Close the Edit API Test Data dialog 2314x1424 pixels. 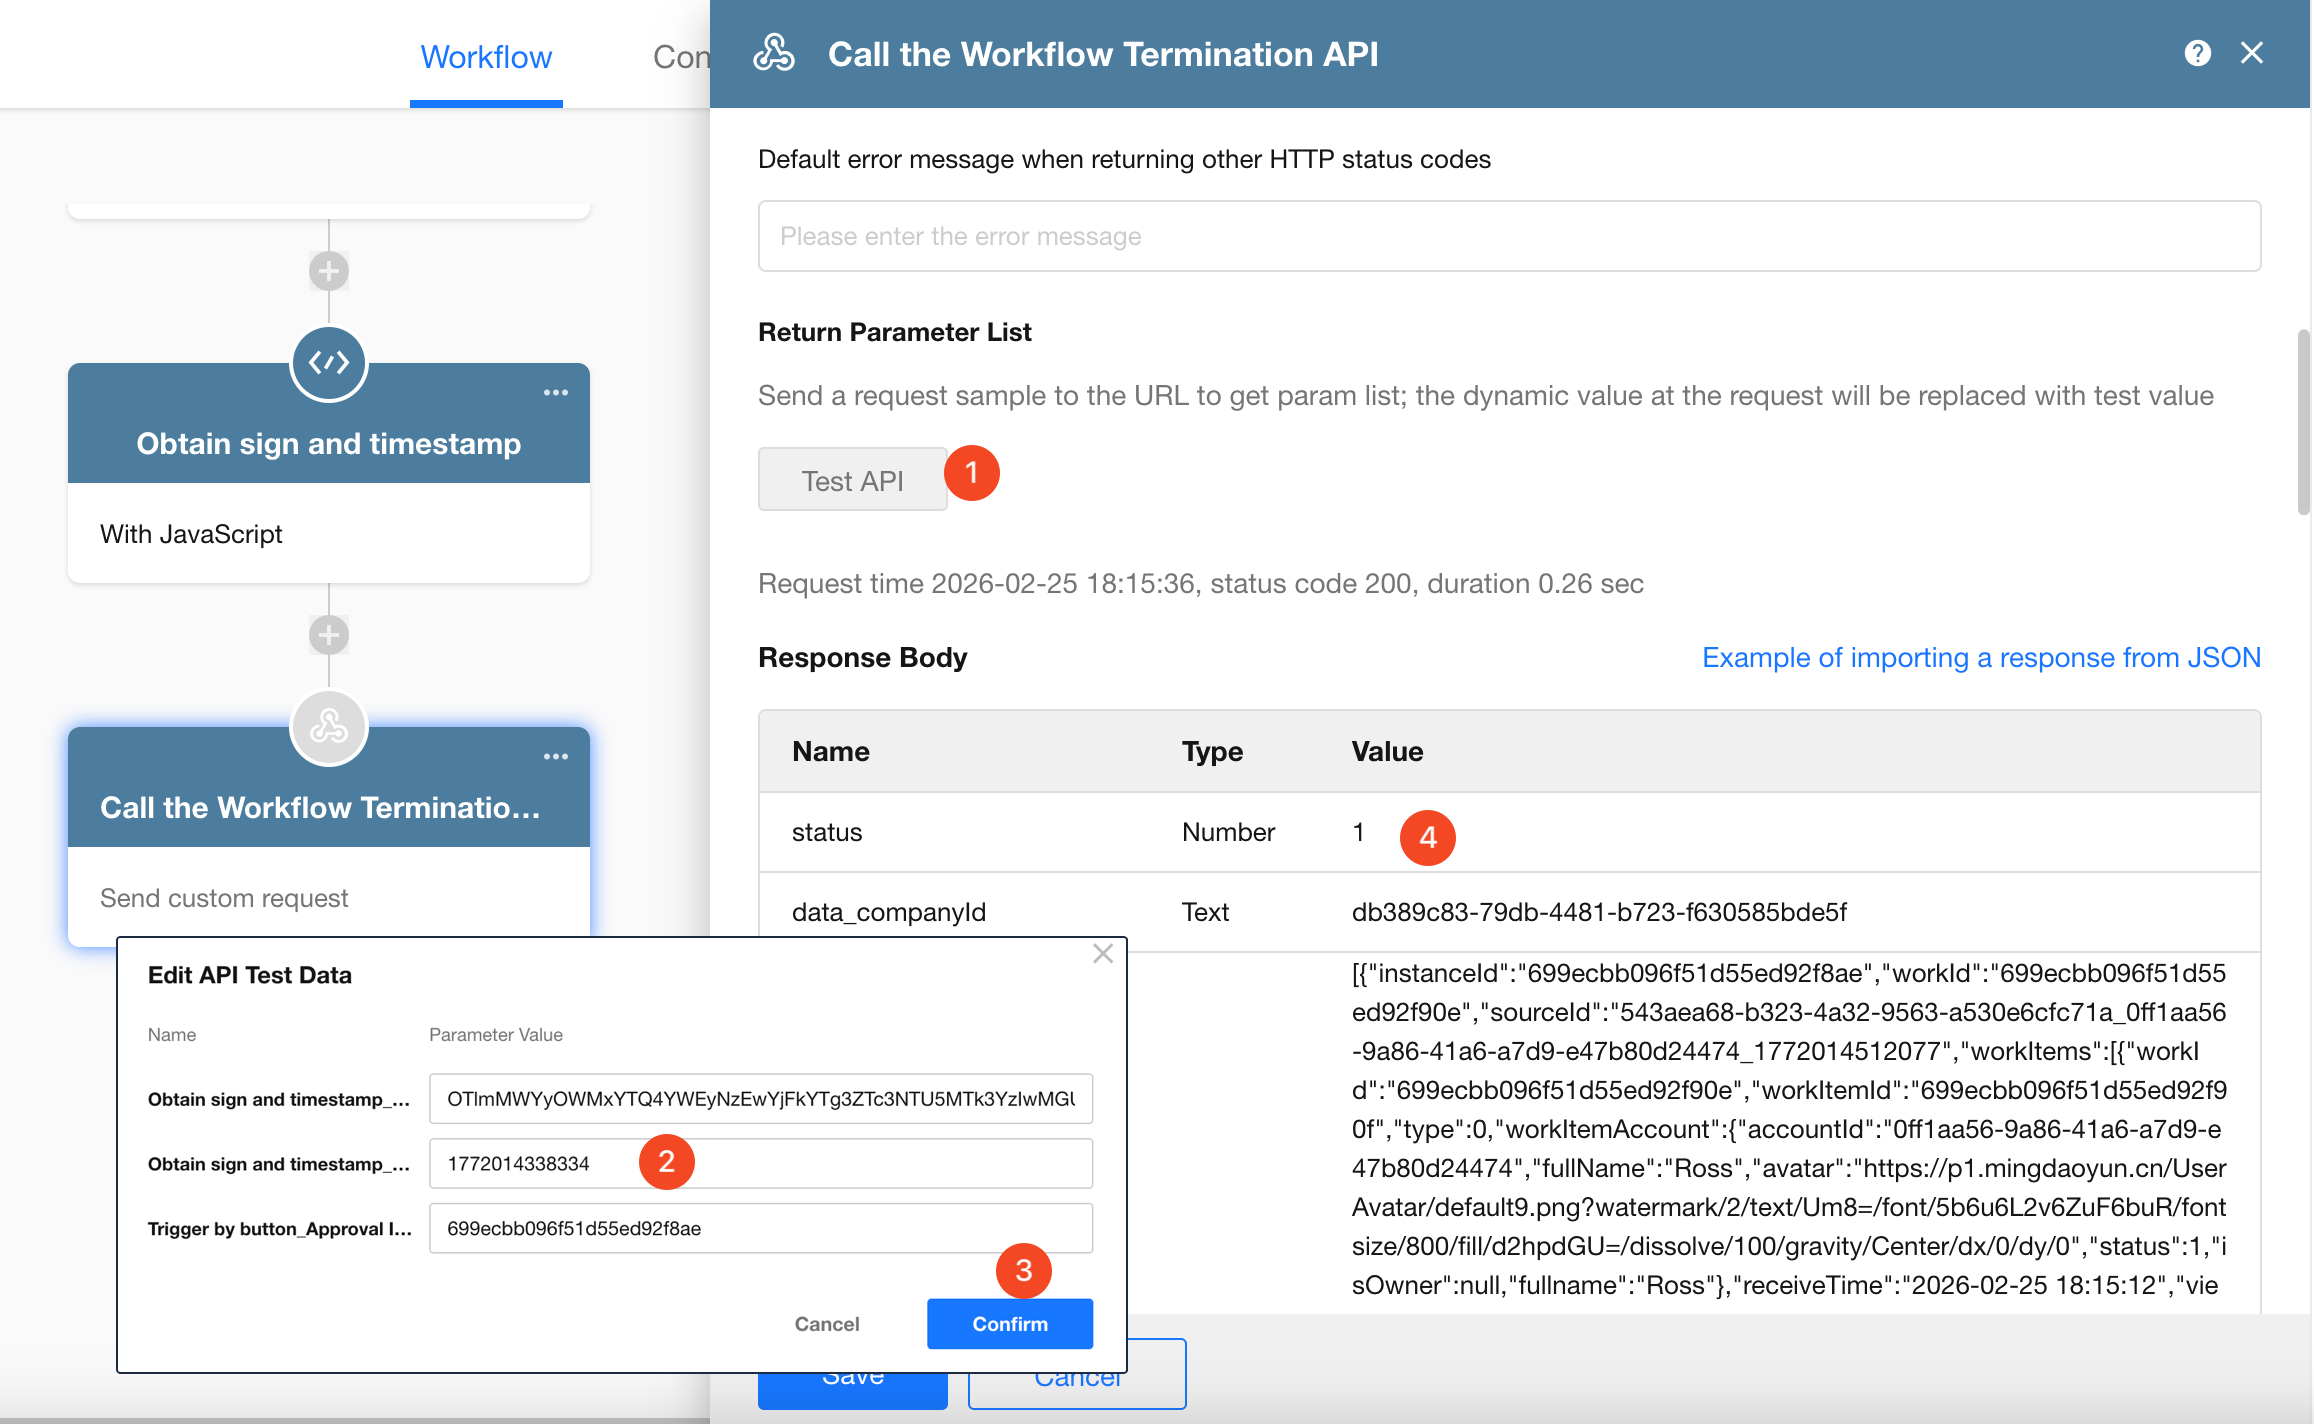click(x=1102, y=954)
